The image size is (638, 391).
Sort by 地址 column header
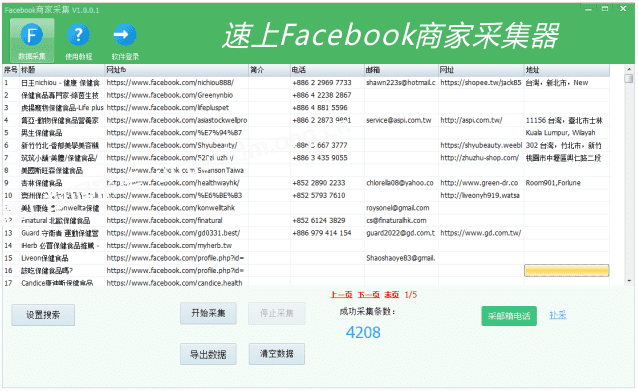567,70
